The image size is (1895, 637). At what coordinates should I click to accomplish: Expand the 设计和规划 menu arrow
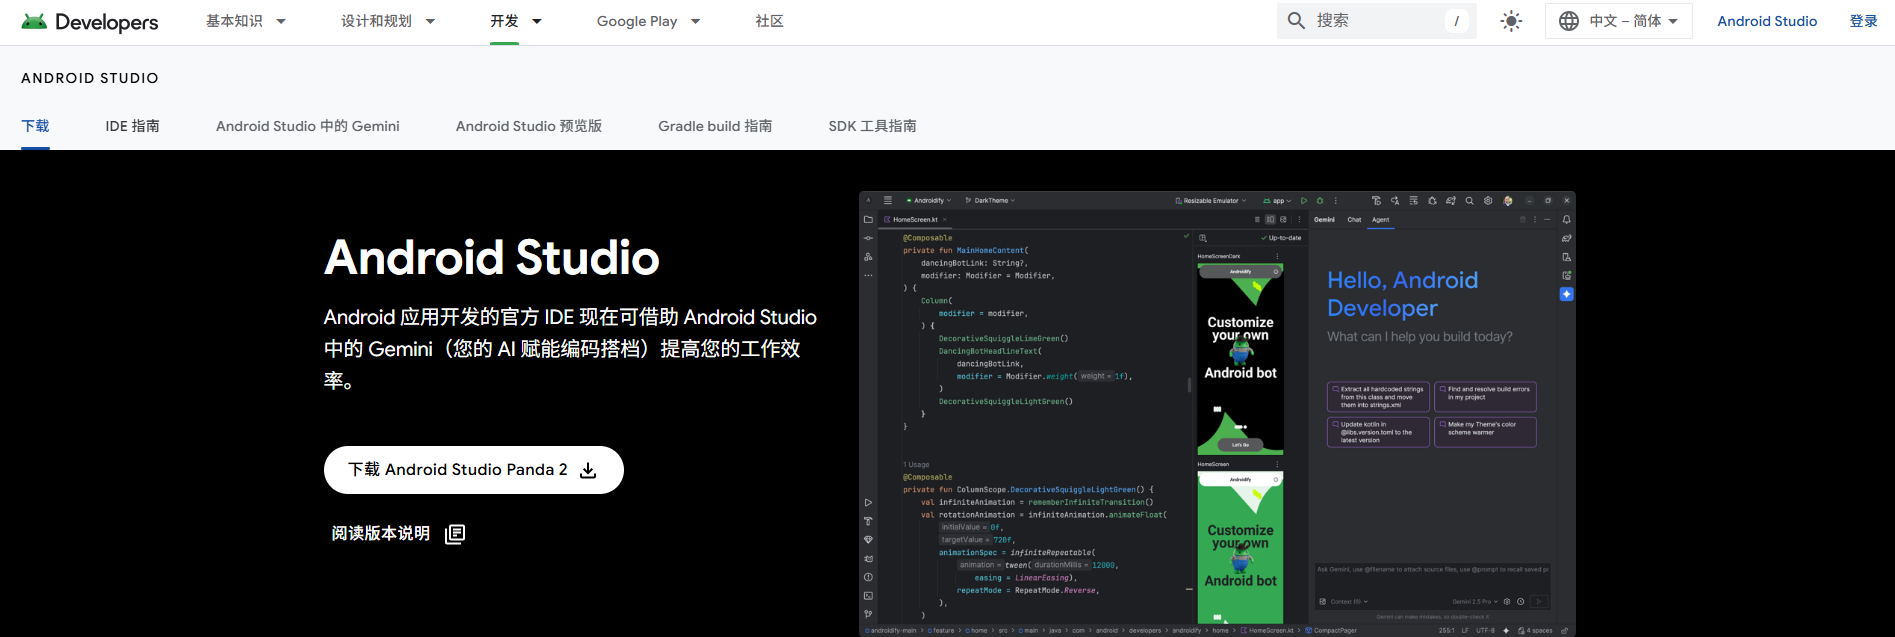(x=430, y=21)
